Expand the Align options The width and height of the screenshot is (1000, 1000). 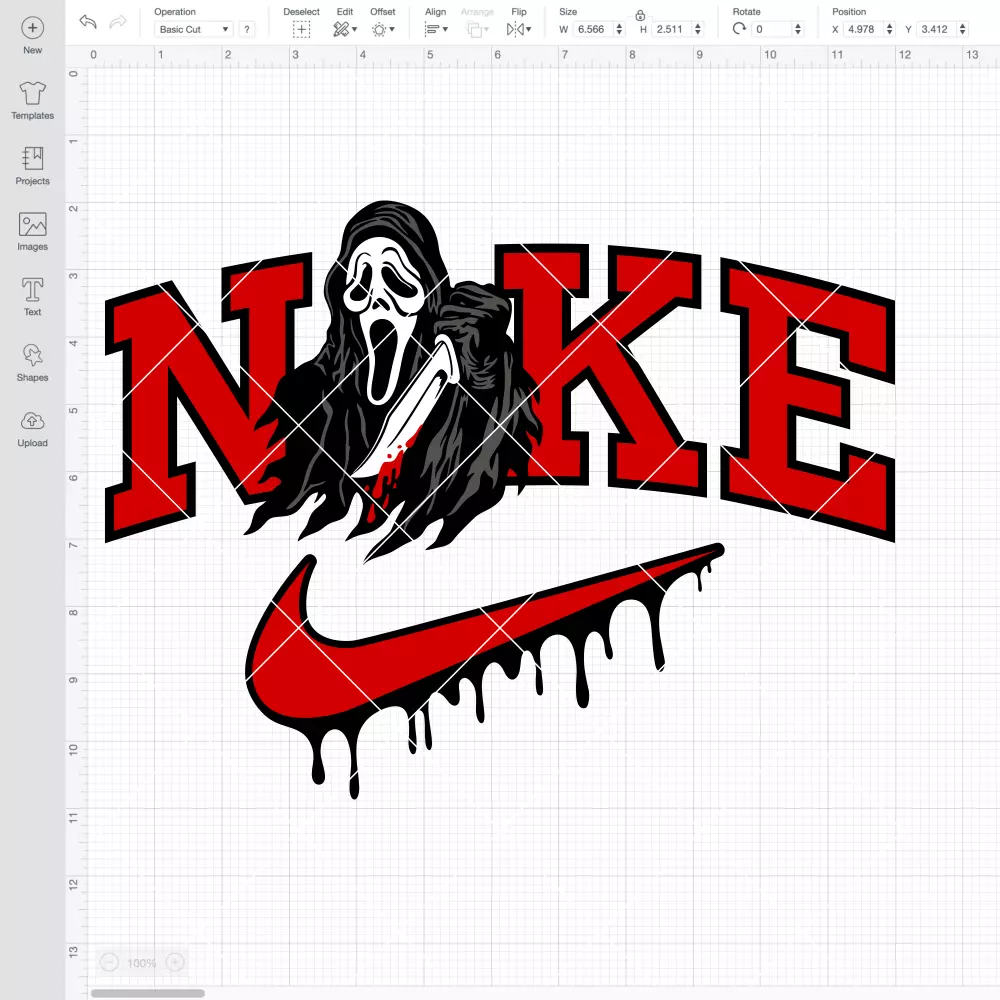coord(436,29)
